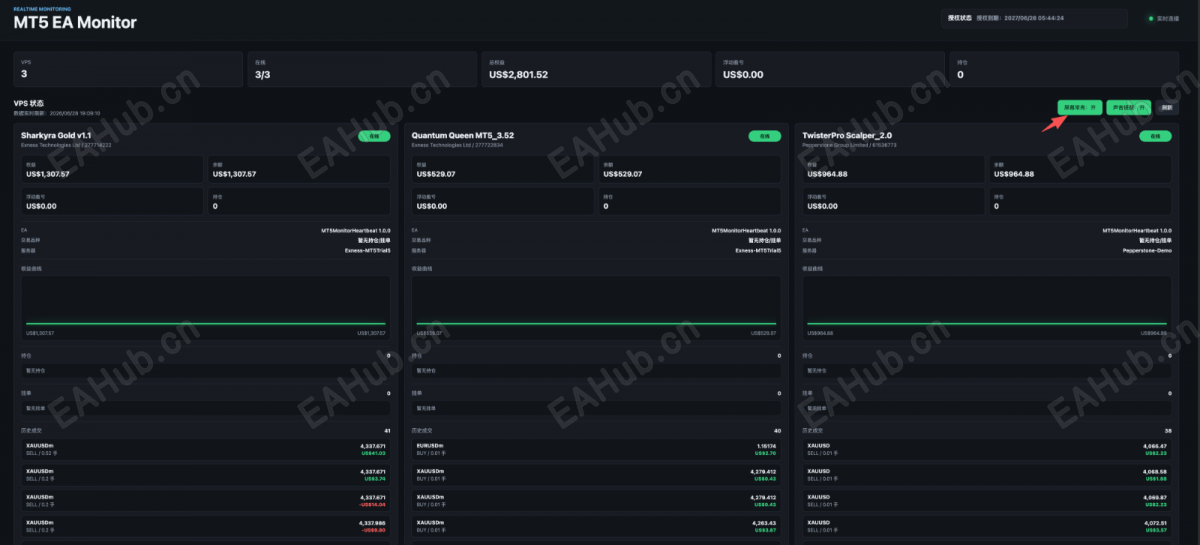
Task: Click the MT5 EA Monitor heading
Action: (75, 23)
